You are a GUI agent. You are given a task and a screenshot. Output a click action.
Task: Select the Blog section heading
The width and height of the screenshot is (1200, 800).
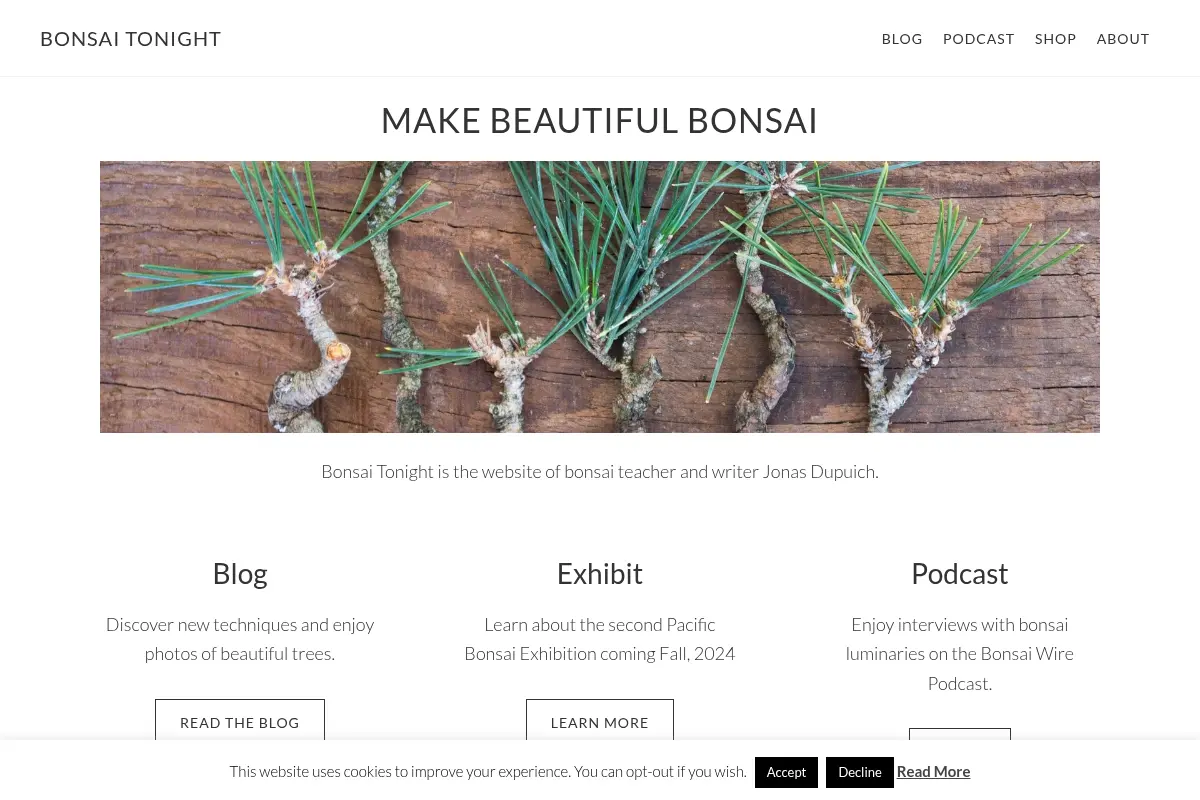(240, 573)
